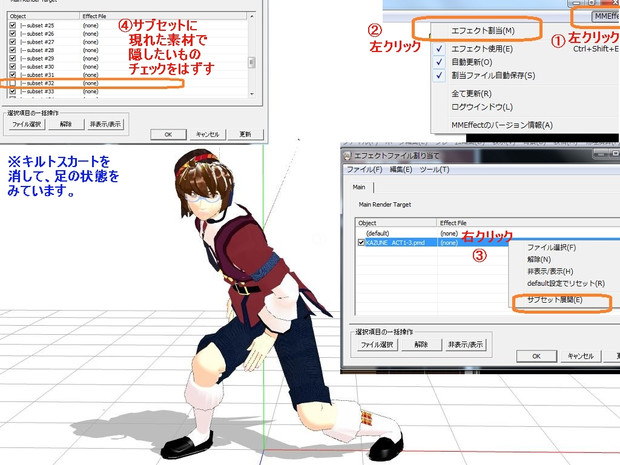The width and height of the screenshot is (620, 465).
Task: Uncheck the subset #31 checkbox
Action: tap(13, 75)
